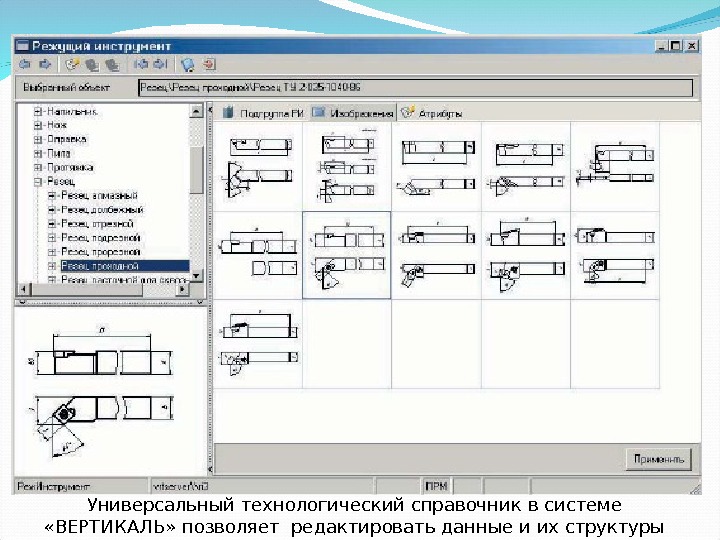Viewport: 720px width, 540px height.
Task: Select the Протяжка label in the tree
Action: click(x=70, y=168)
